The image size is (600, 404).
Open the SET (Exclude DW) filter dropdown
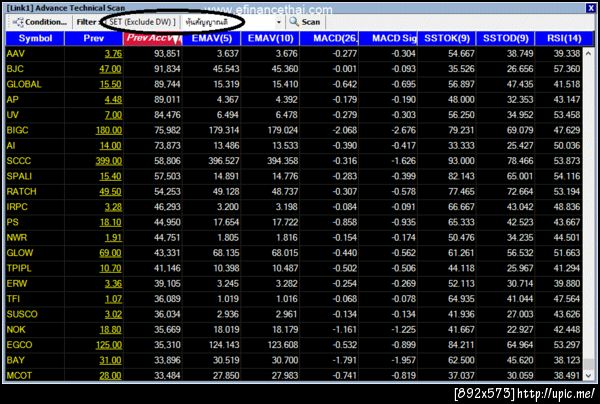(142, 22)
